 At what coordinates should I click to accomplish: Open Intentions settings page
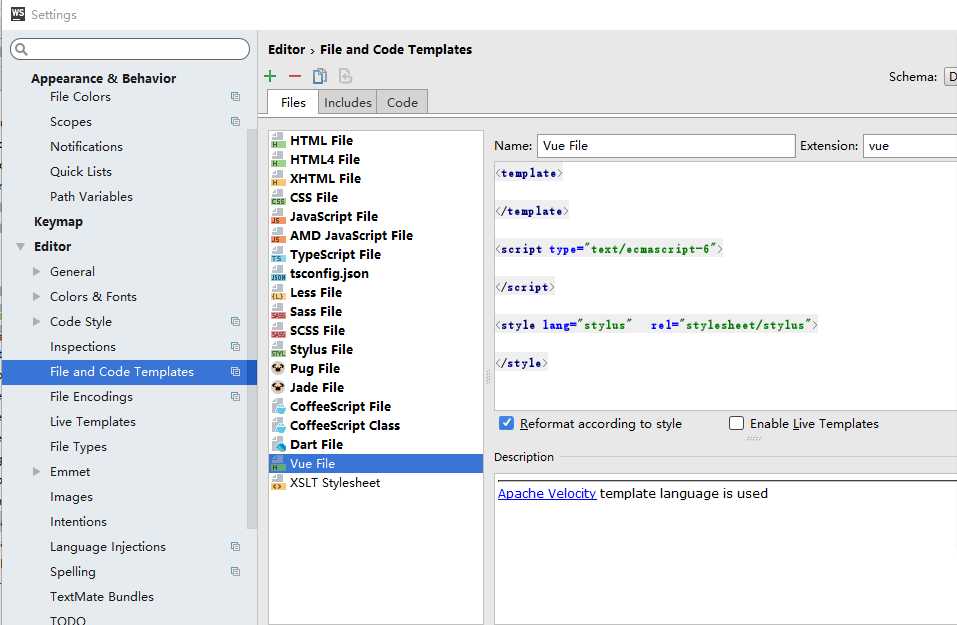[x=78, y=522]
